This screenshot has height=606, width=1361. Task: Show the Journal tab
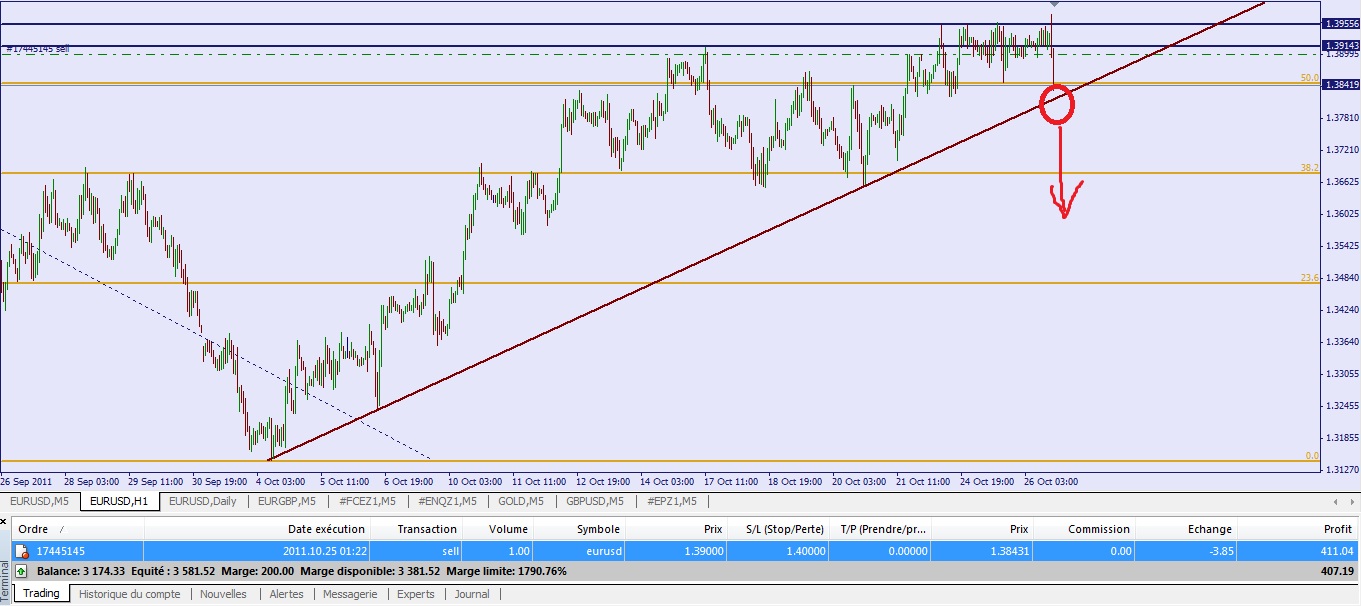(472, 594)
